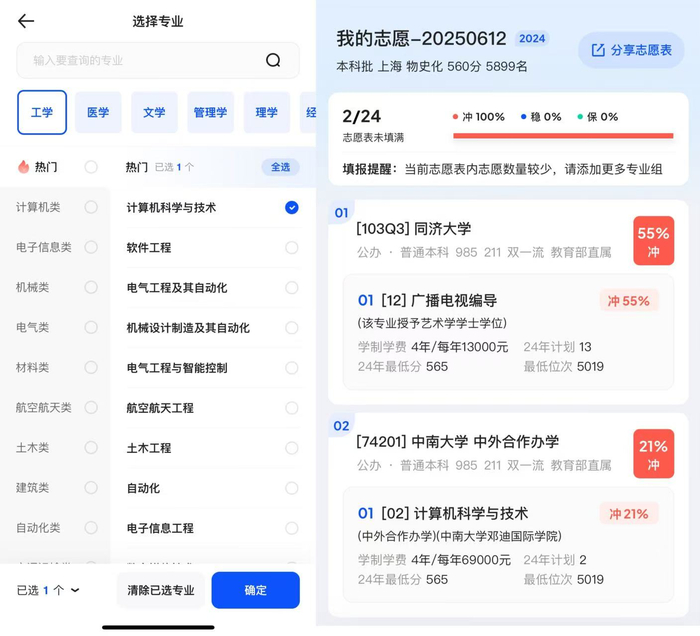Select the 材料类 radio button
Screen dimensions: 700x636
(91, 367)
